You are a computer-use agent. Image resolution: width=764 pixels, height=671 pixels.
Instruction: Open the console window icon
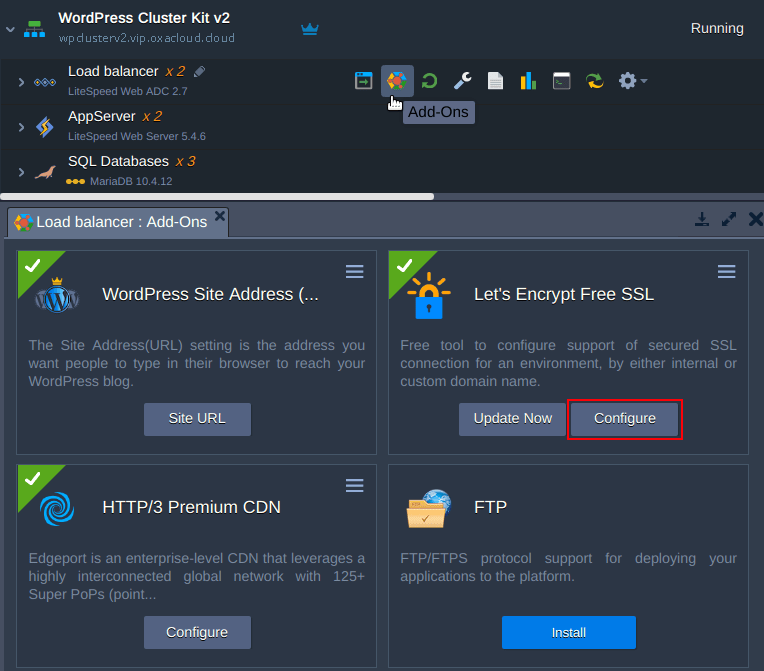561,81
